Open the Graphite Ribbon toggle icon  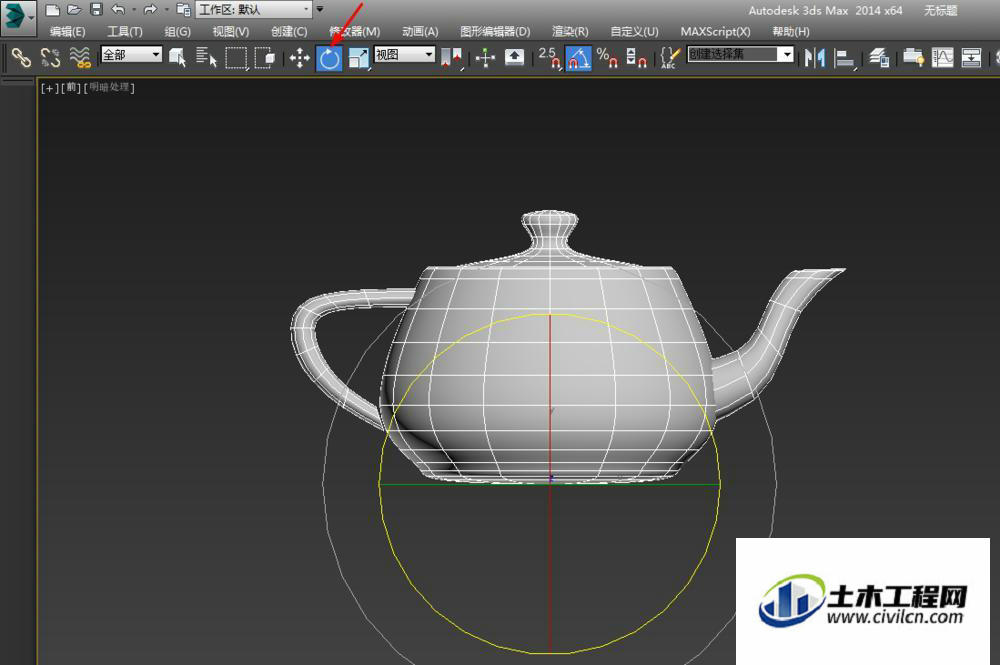pyautogui.click(x=913, y=58)
